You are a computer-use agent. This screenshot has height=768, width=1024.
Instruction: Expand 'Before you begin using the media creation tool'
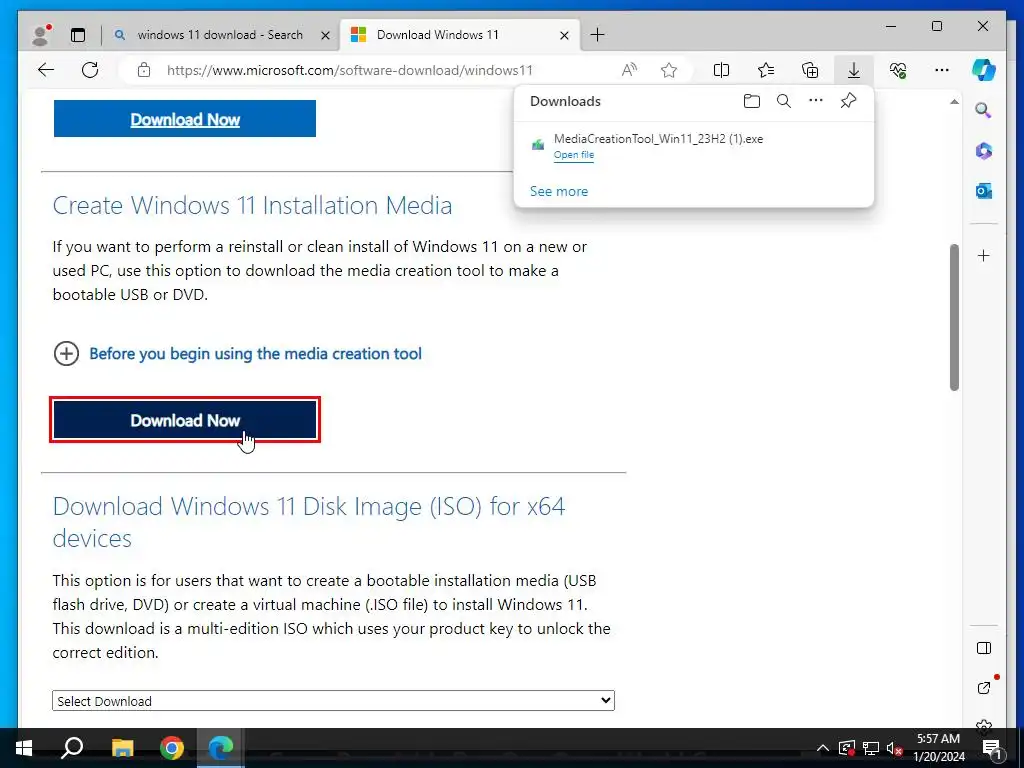tap(238, 353)
